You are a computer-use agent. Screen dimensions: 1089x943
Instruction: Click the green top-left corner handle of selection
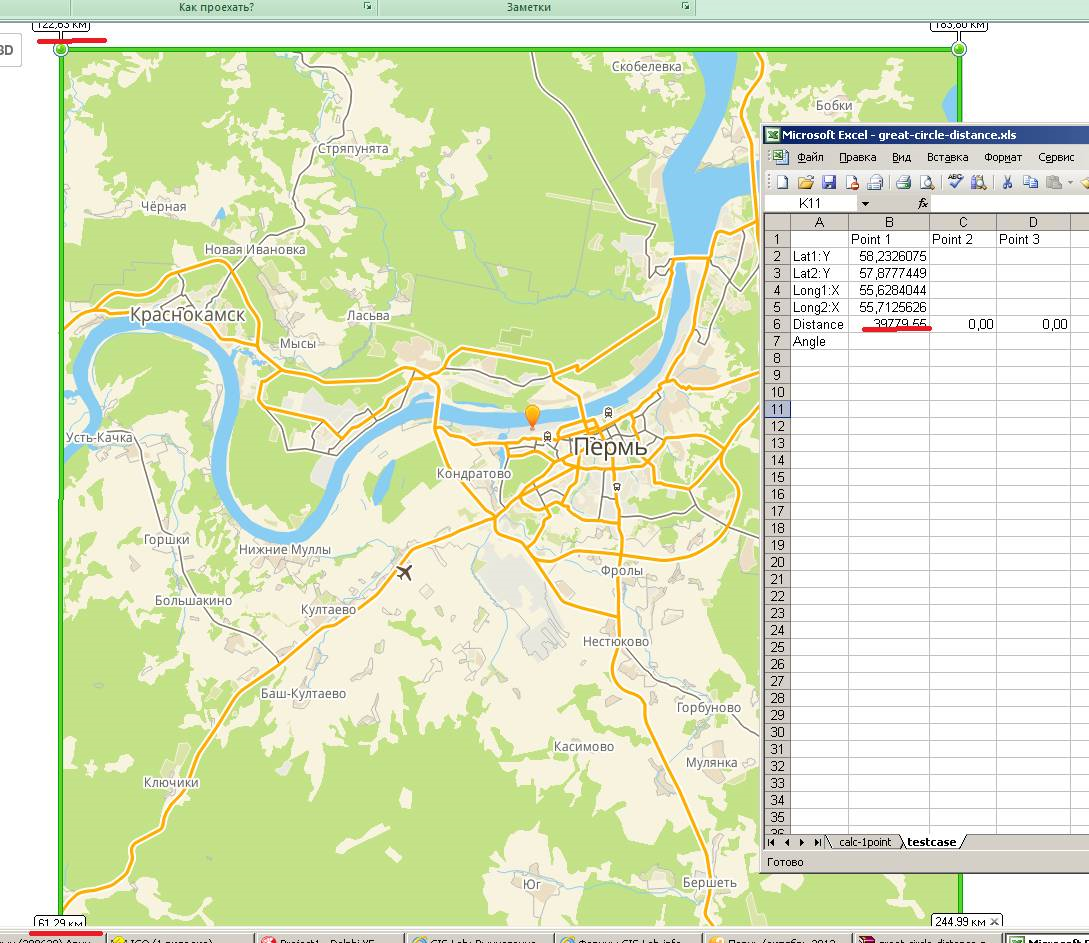point(61,49)
